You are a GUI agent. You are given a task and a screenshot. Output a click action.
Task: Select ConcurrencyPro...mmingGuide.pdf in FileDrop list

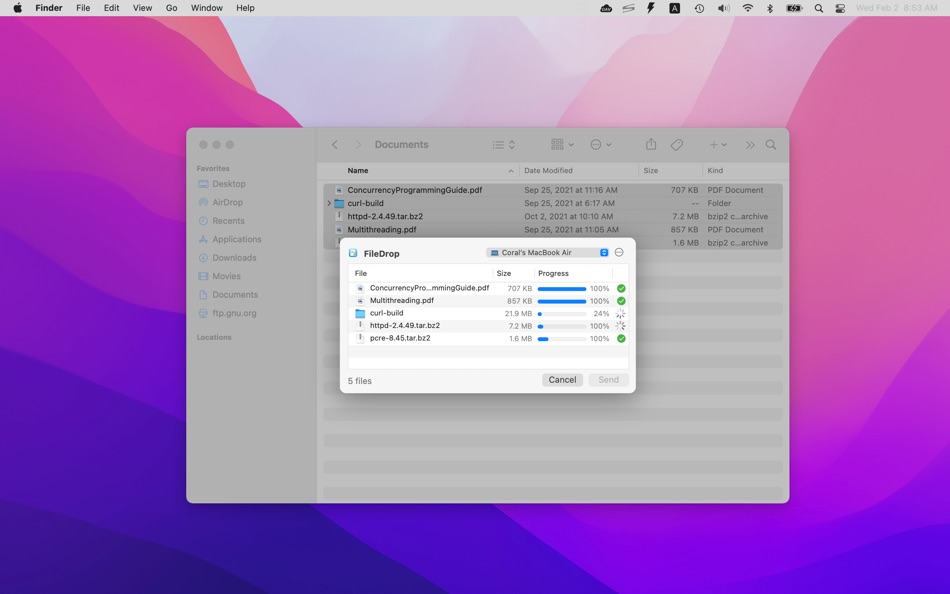(x=488, y=289)
